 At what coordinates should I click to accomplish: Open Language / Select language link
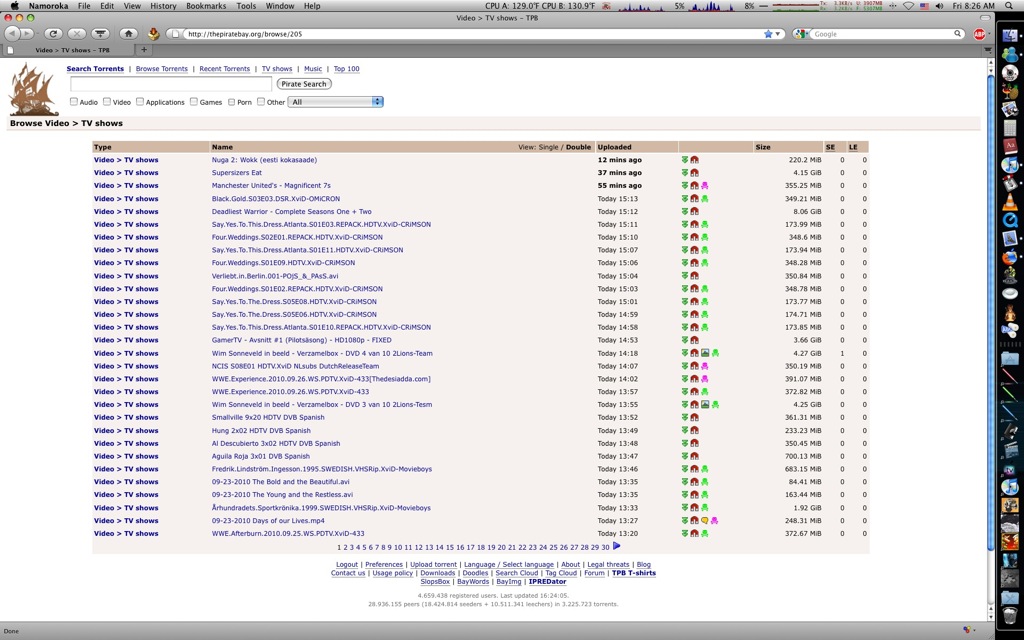point(509,564)
